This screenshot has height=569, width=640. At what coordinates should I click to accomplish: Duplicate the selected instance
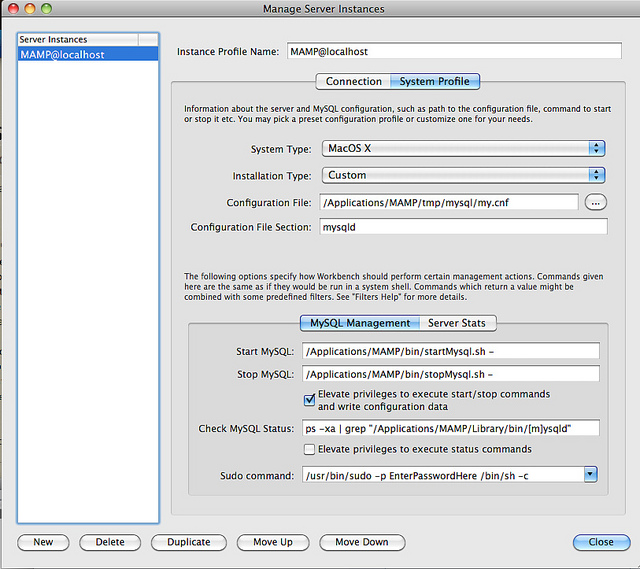tap(189, 542)
